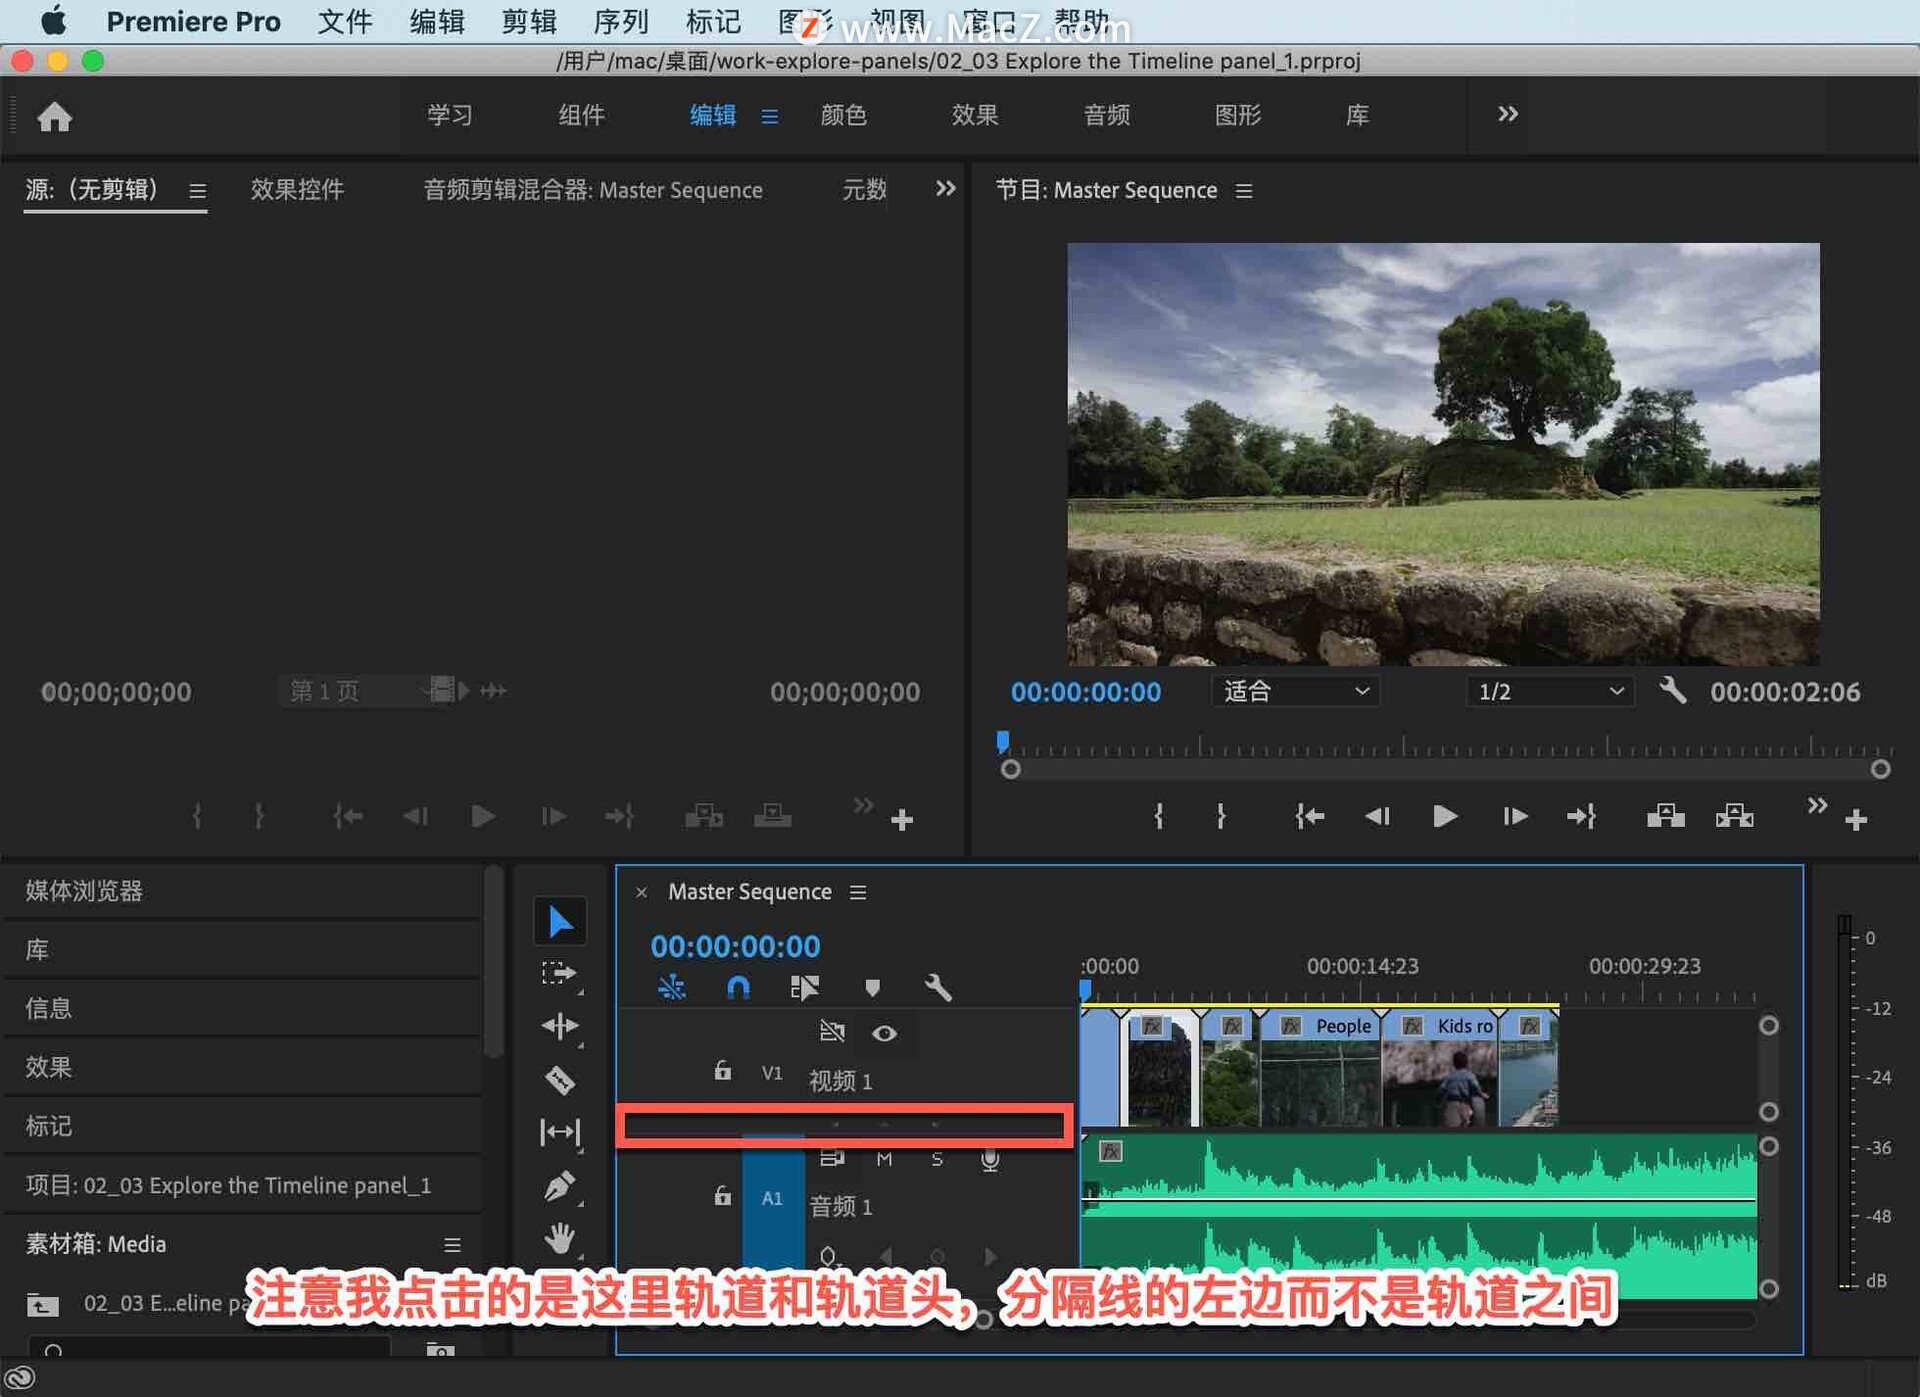The width and height of the screenshot is (1920, 1397).
Task: Open Source panel hamburger menu
Action: (x=198, y=190)
